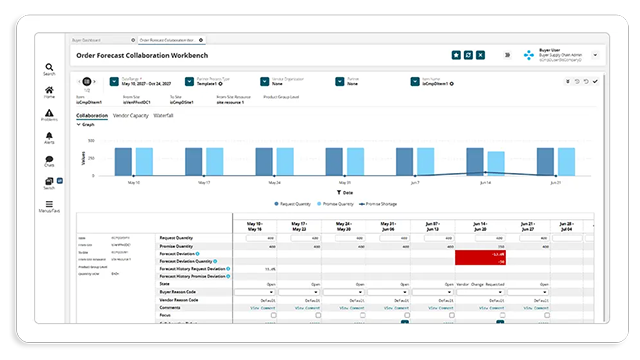This screenshot has height=360, width=640.
Task: Open the Problems warning icon
Action: point(49,113)
